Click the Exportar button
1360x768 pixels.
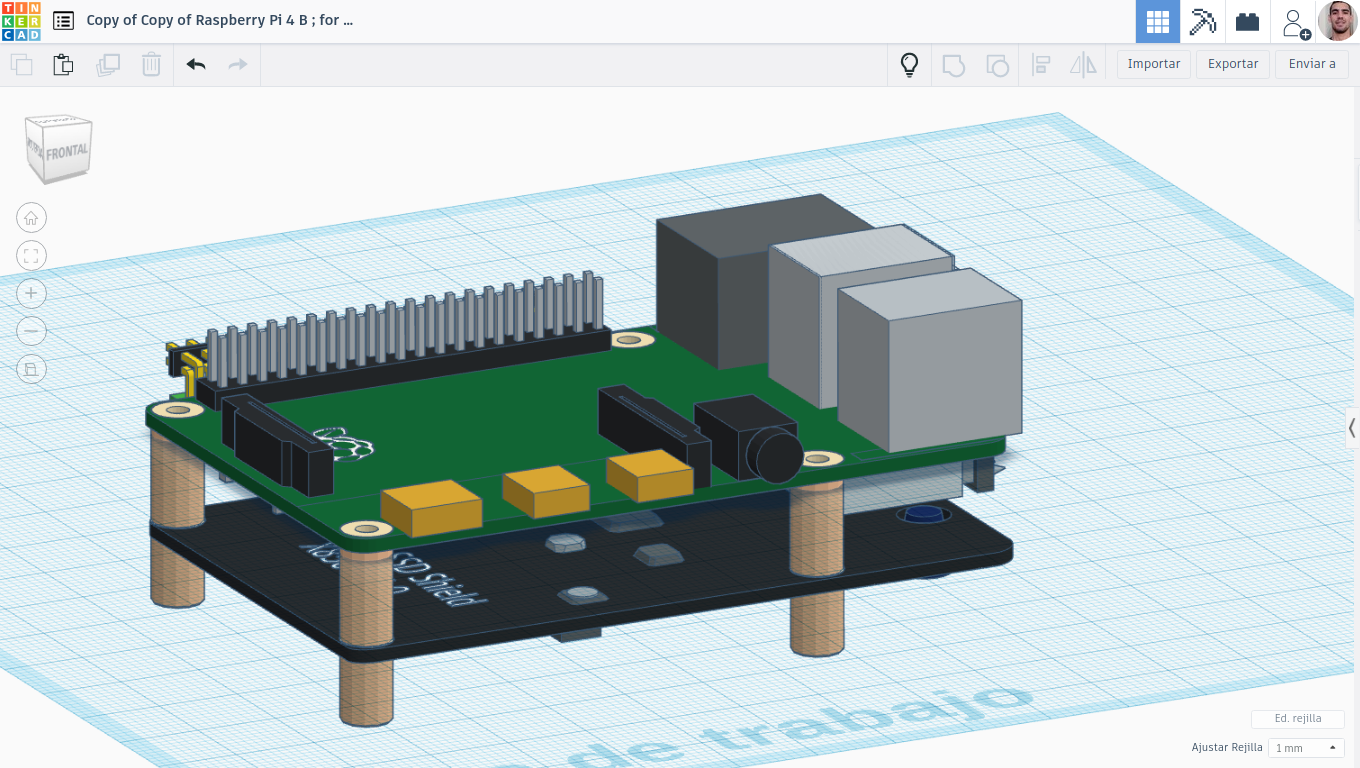coord(1233,64)
